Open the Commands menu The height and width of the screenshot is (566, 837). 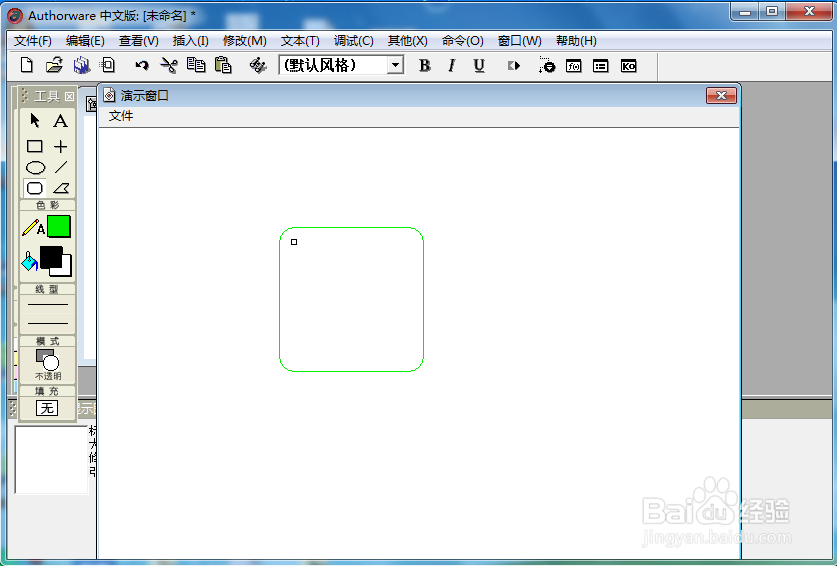coord(462,41)
